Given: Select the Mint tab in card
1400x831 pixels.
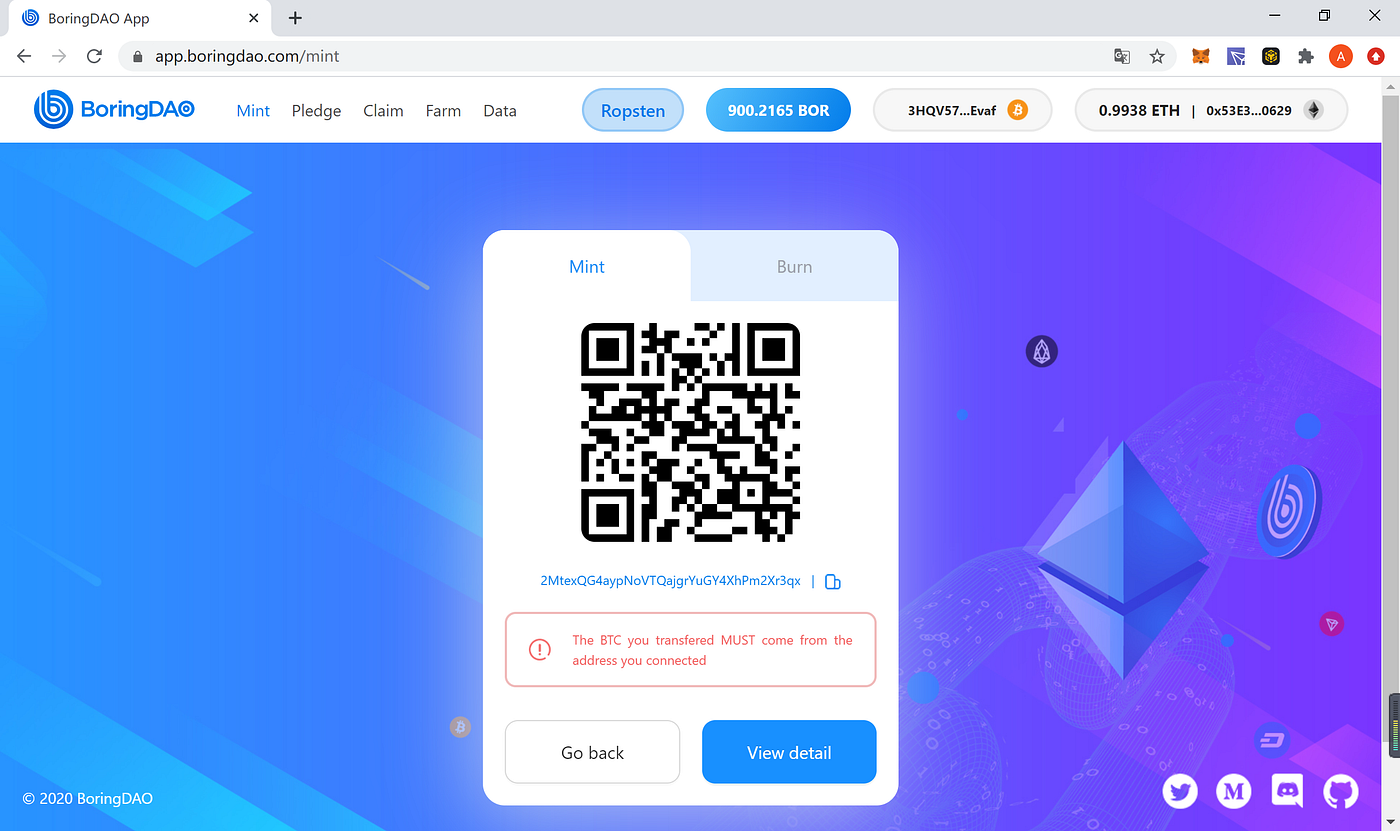Looking at the screenshot, I should 587,266.
